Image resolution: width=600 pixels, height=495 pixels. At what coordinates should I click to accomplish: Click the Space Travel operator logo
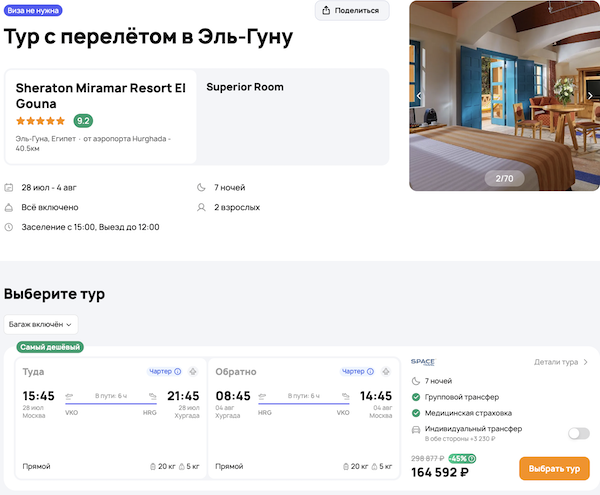click(x=422, y=362)
